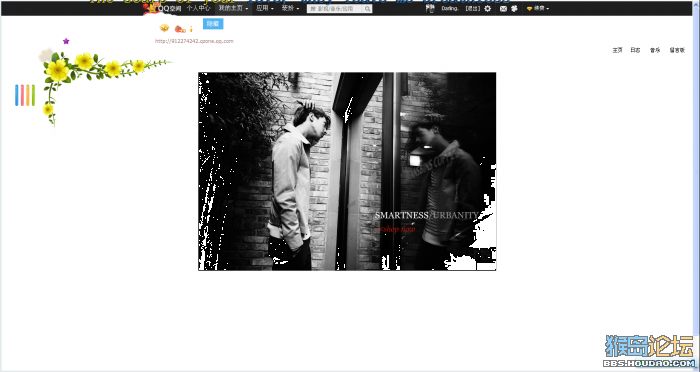
Task: Focus the top bar search input field
Action: coord(335,8)
